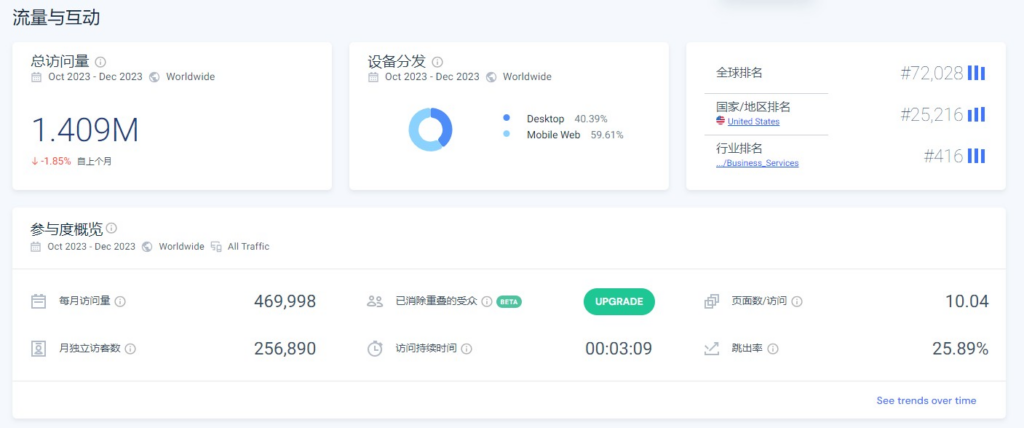This screenshot has height=428, width=1024.
Task: Click visit duration value 00:03:09
Action: pyautogui.click(x=618, y=349)
